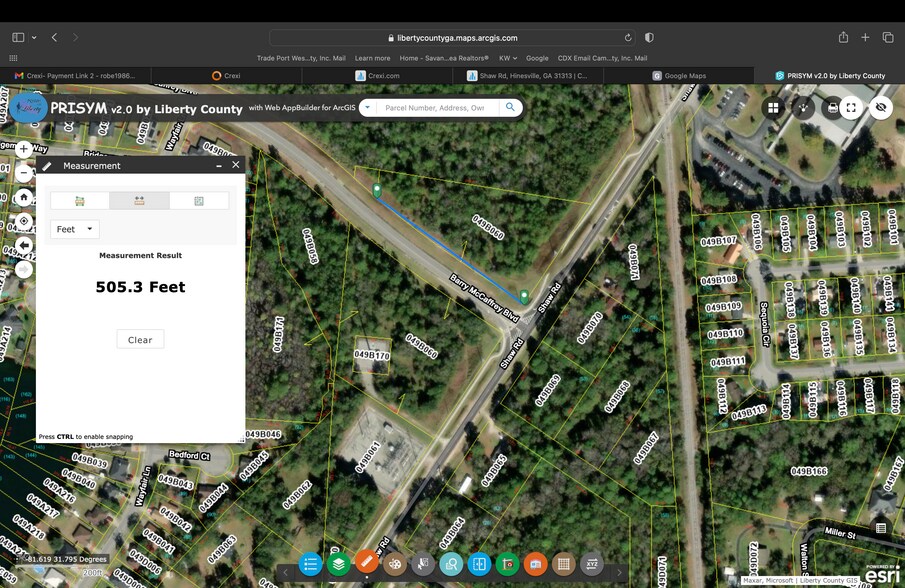Click the Safari address bar

pos(452,38)
